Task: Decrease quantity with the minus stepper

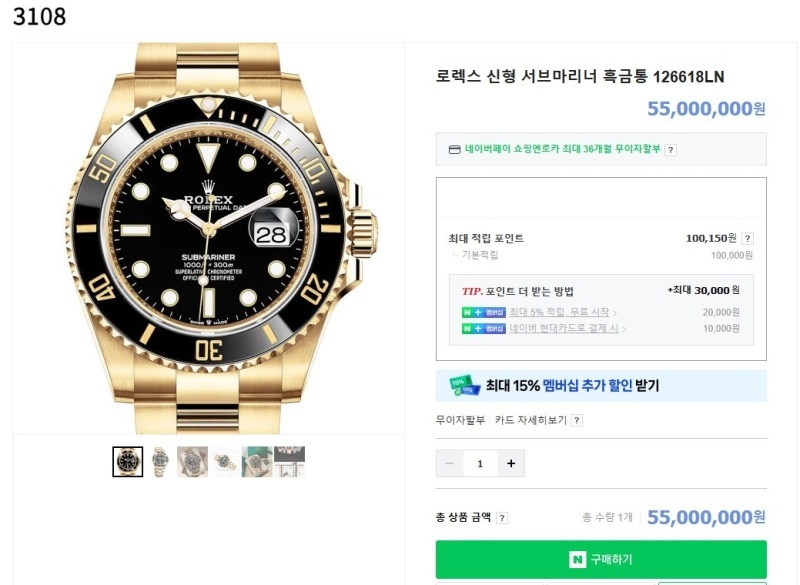Action: pyautogui.click(x=448, y=463)
